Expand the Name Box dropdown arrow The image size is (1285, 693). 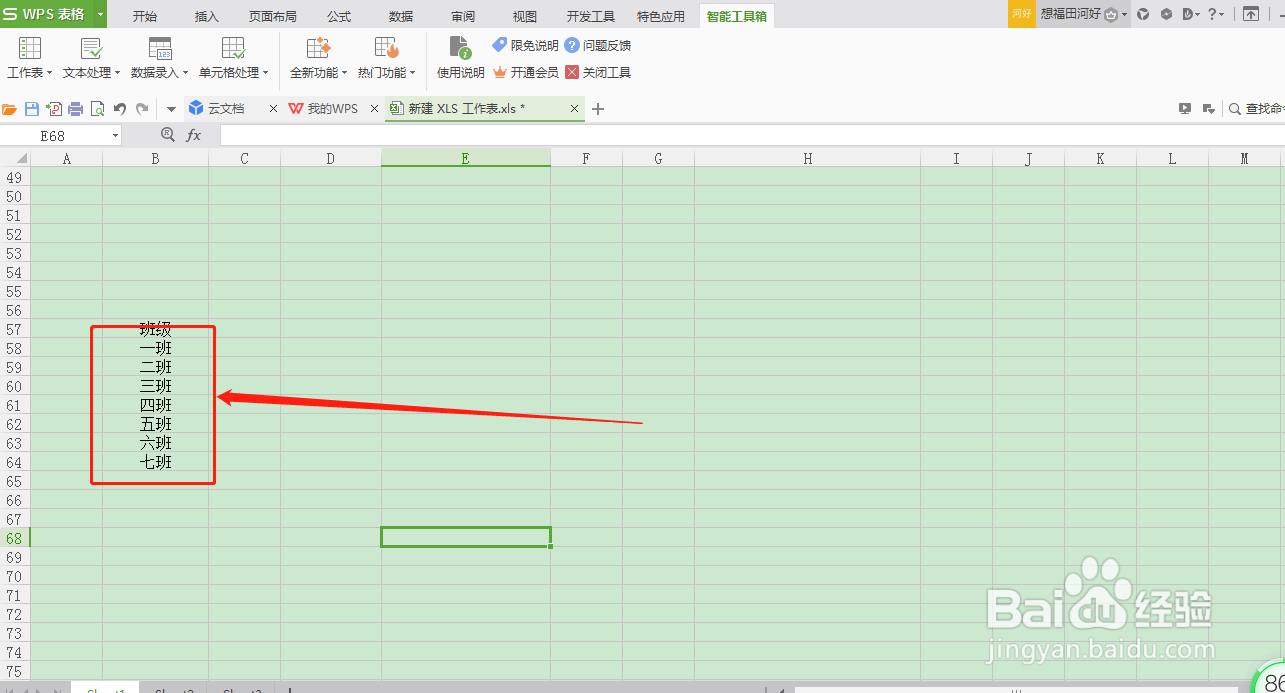[115, 135]
